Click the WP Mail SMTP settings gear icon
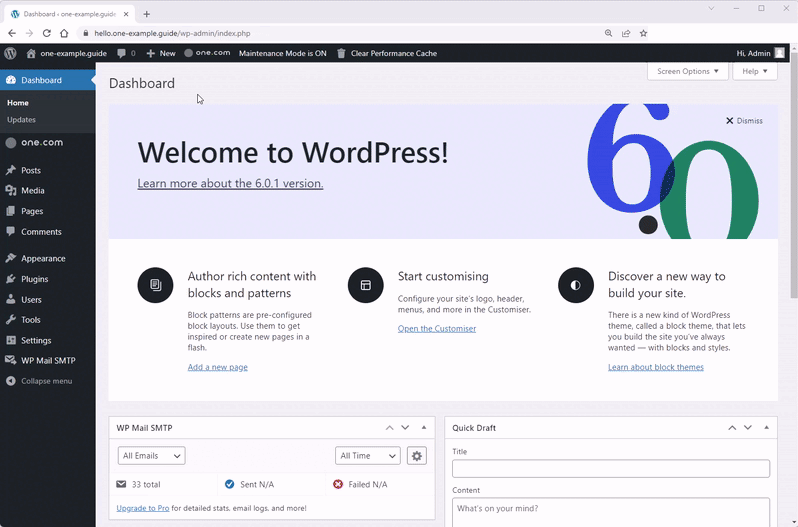 pyautogui.click(x=417, y=456)
